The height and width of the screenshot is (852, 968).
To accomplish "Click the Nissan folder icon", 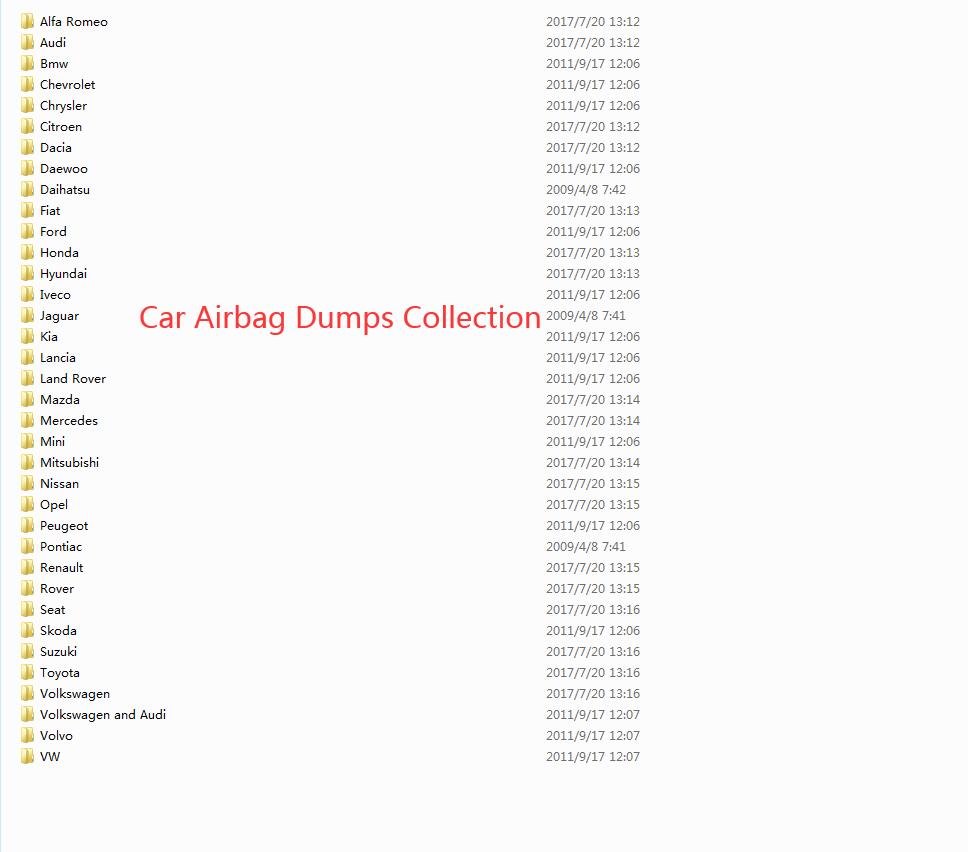I will (x=27, y=483).
